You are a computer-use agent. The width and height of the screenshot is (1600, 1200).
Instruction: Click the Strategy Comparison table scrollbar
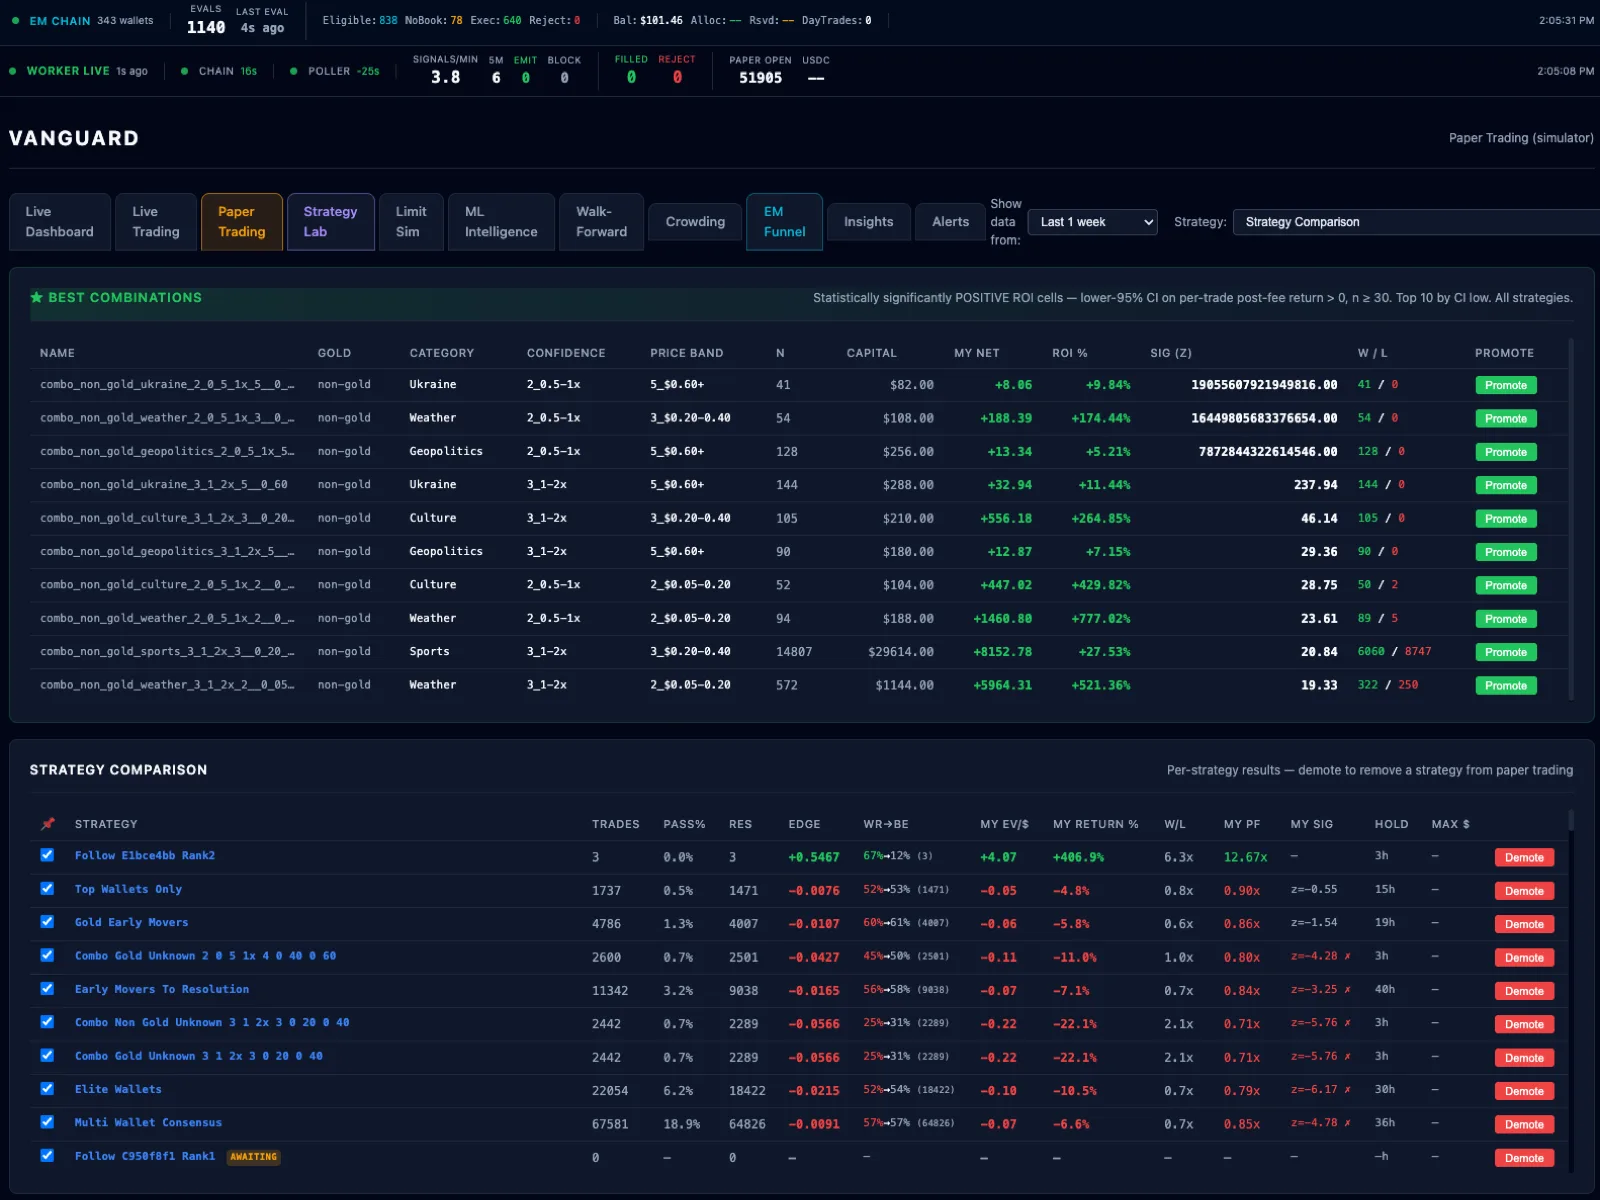click(1571, 820)
